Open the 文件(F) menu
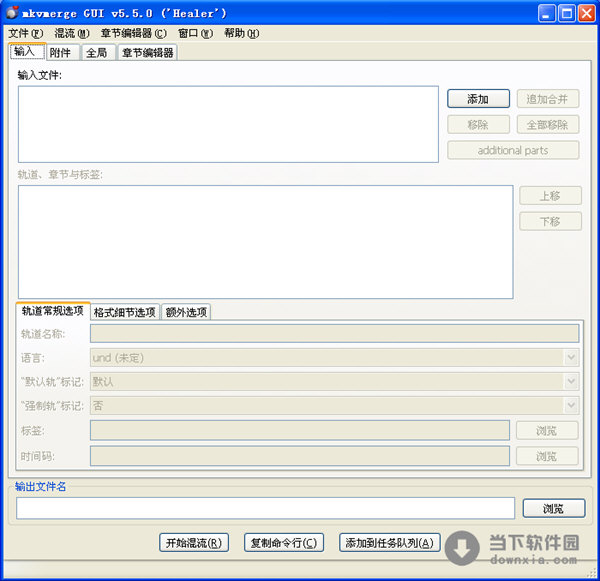Viewport: 600px width, 581px height. point(26,34)
